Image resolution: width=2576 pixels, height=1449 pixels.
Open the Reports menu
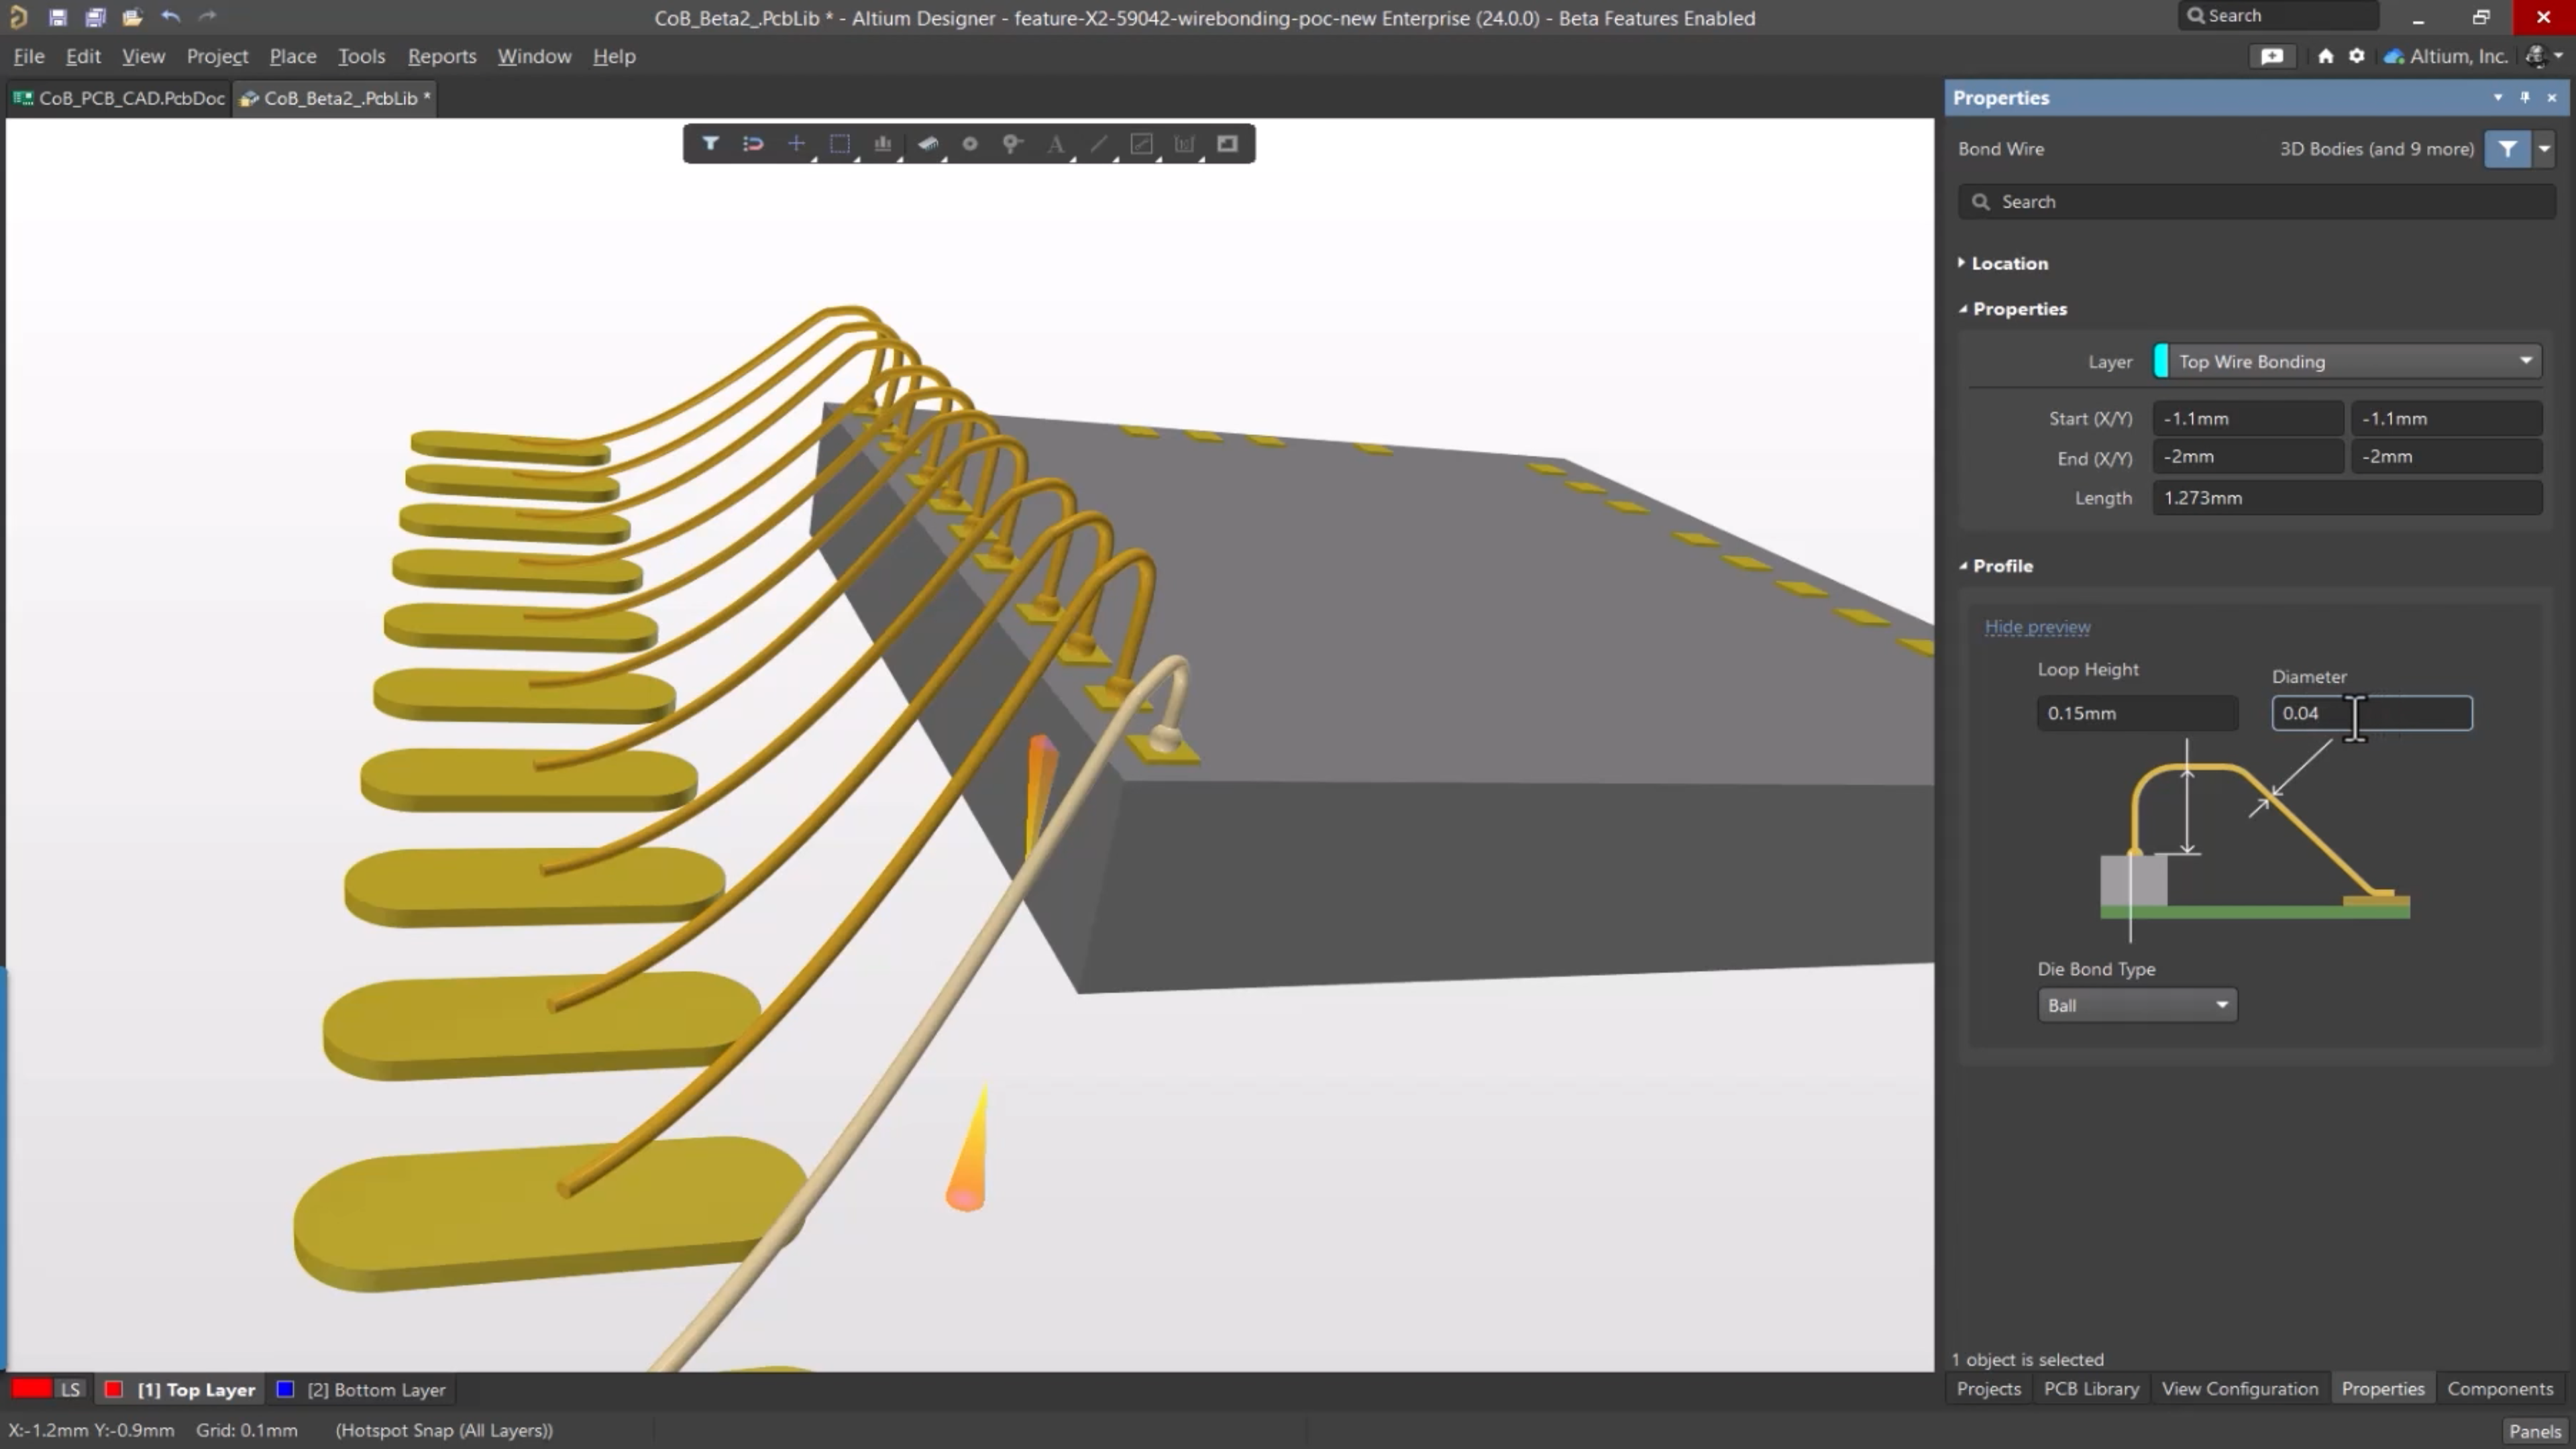tap(442, 56)
